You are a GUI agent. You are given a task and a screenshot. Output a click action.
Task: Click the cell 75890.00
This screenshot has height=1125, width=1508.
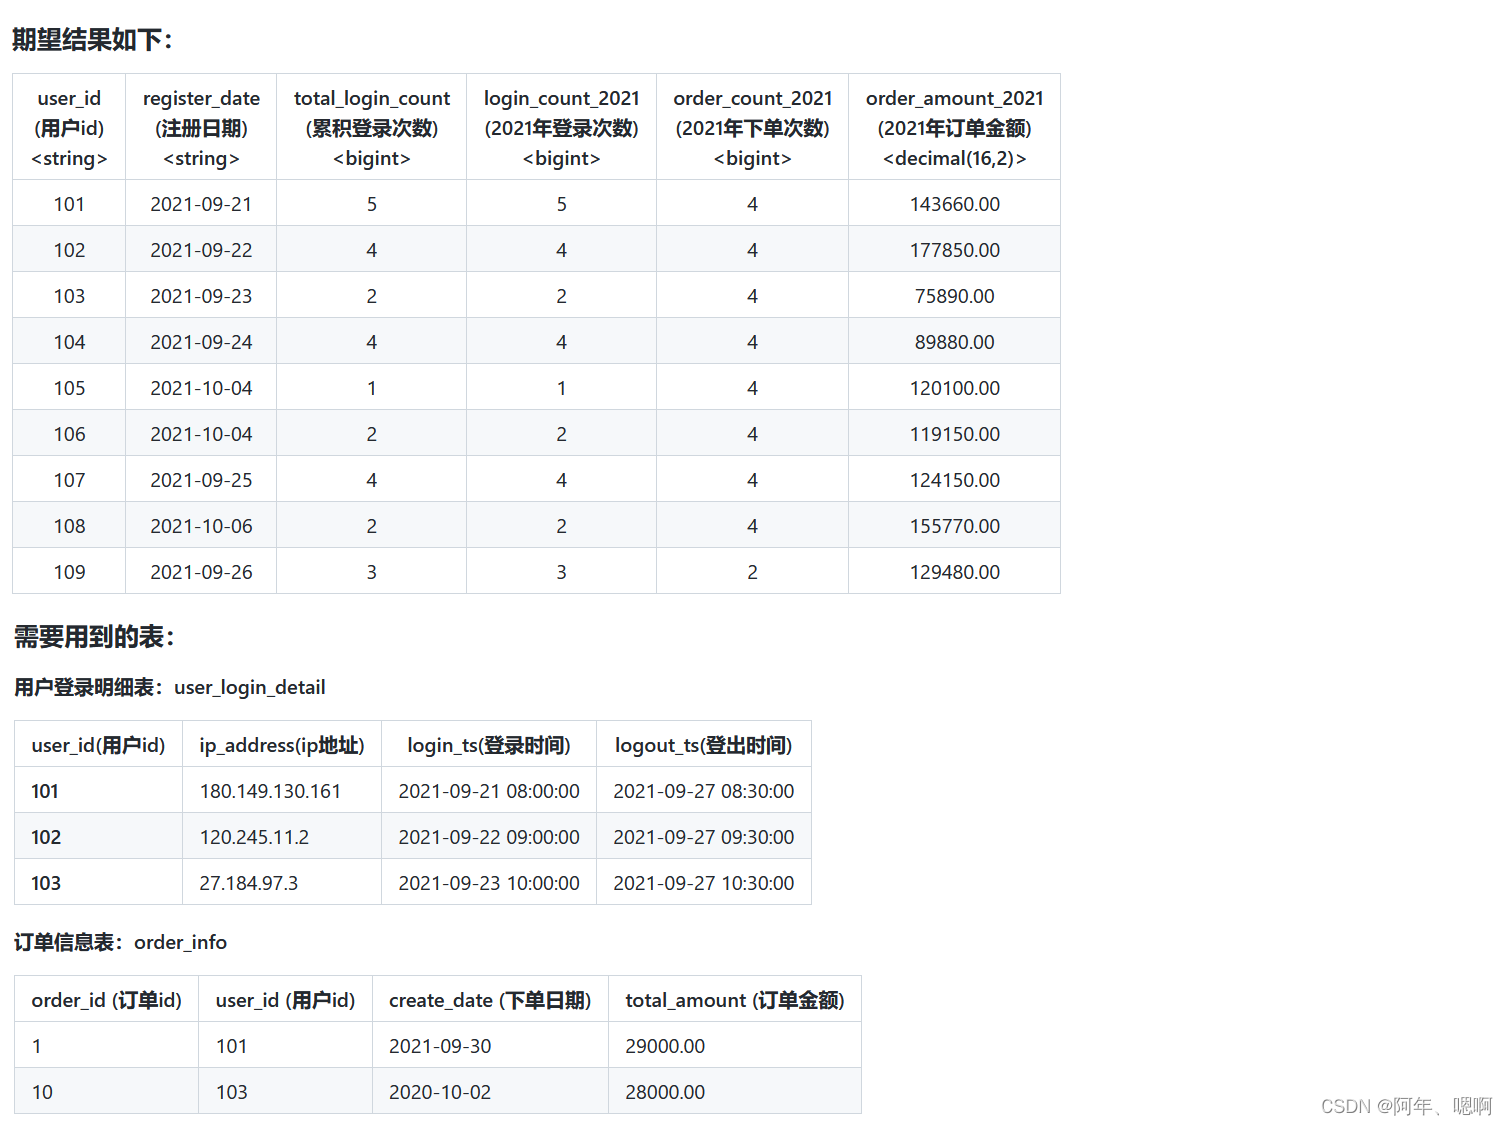[x=955, y=296]
